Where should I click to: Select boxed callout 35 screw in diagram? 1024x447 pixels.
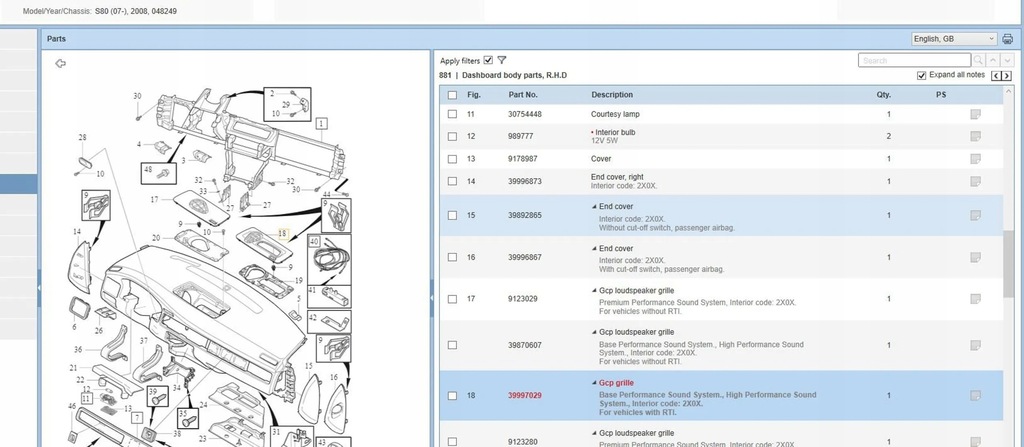point(187,418)
